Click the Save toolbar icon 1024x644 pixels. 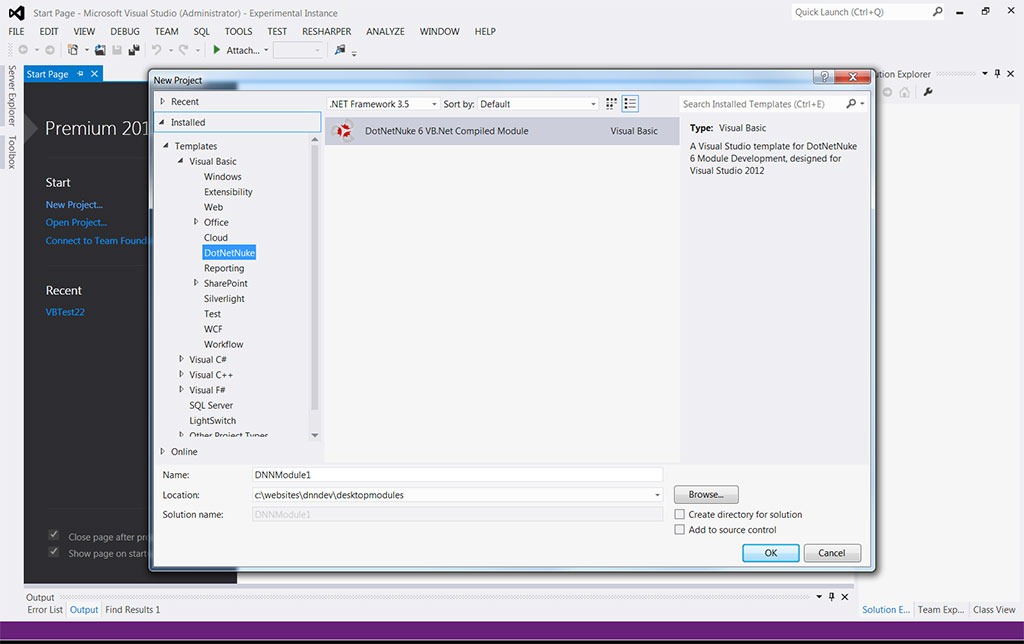117,50
